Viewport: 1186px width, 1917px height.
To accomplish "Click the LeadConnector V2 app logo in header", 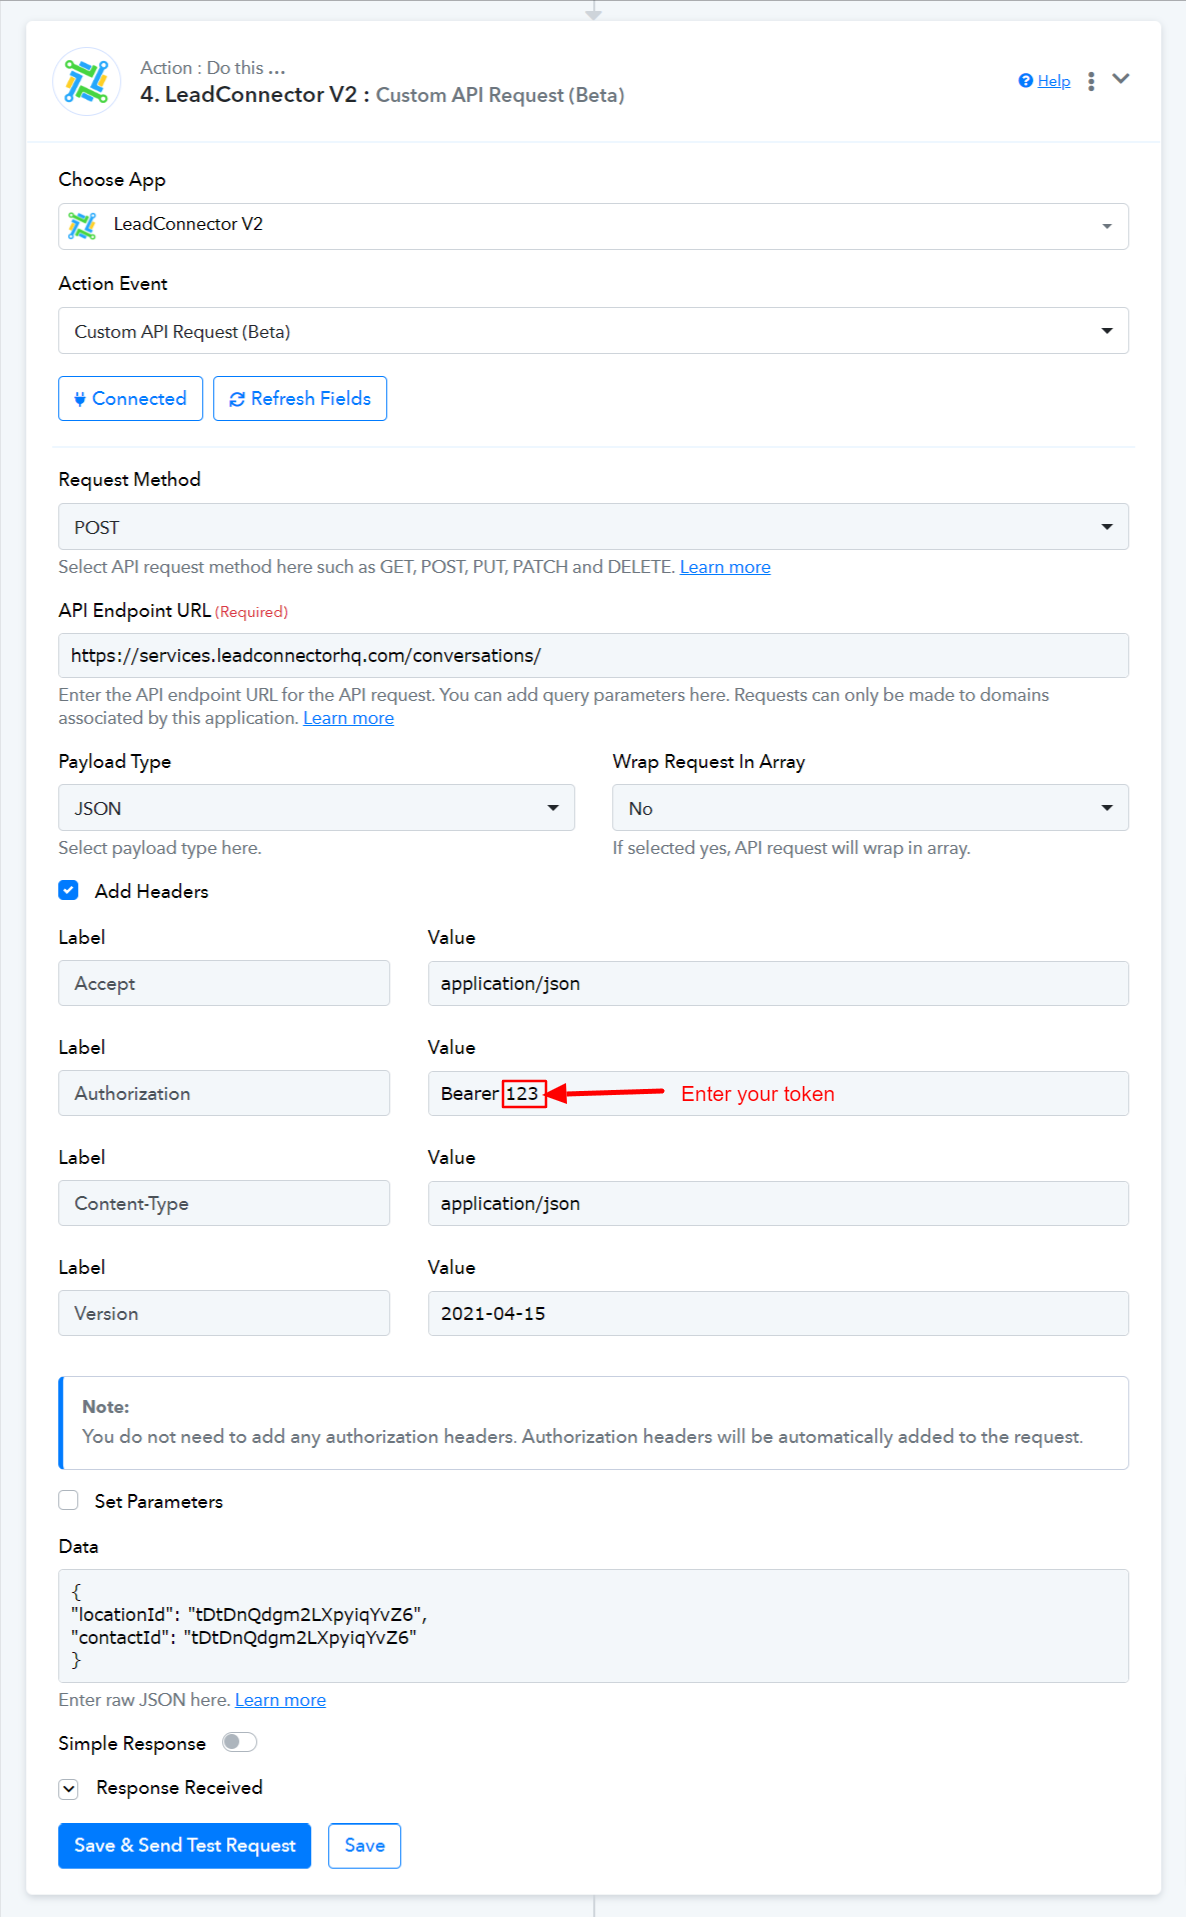I will click(87, 82).
